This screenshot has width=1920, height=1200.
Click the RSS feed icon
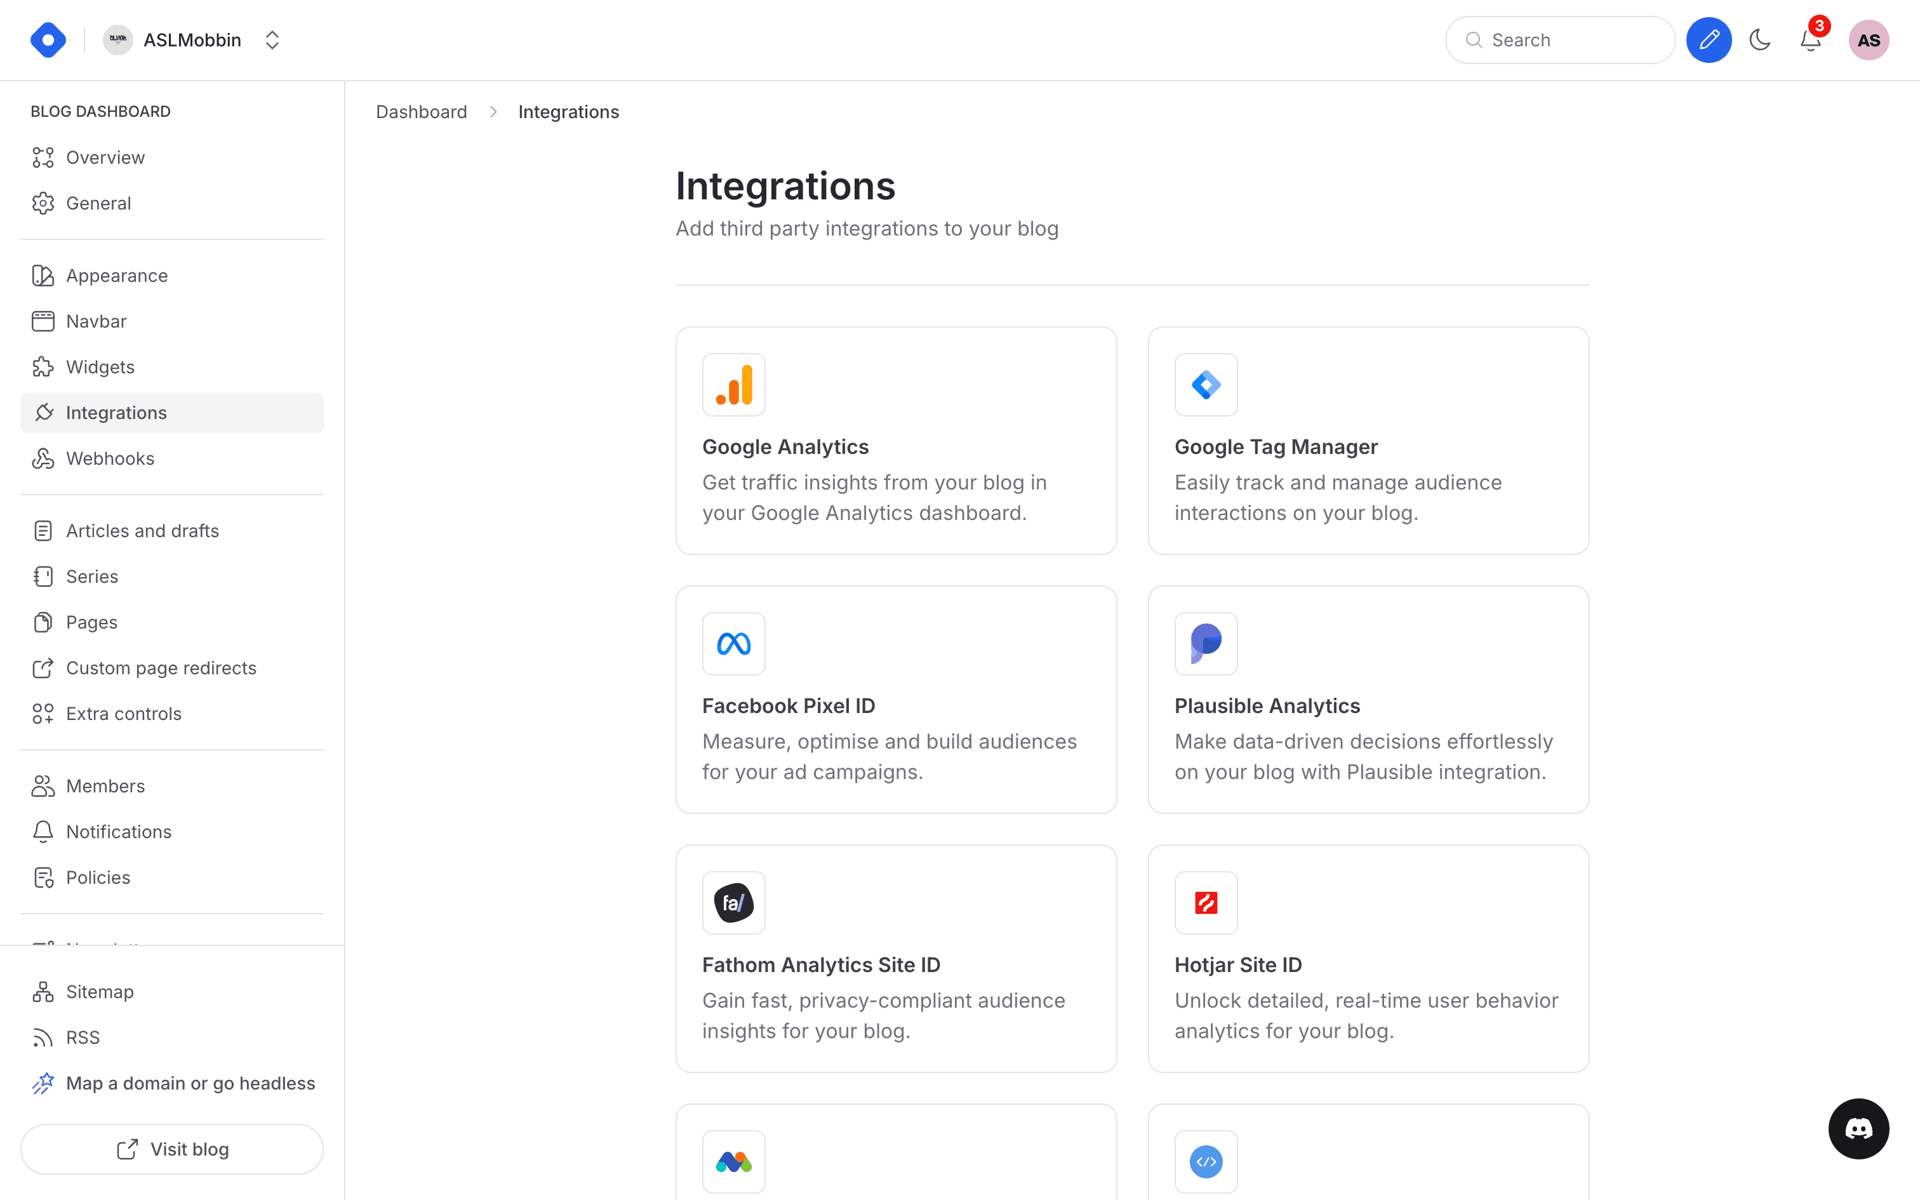[x=43, y=1038]
